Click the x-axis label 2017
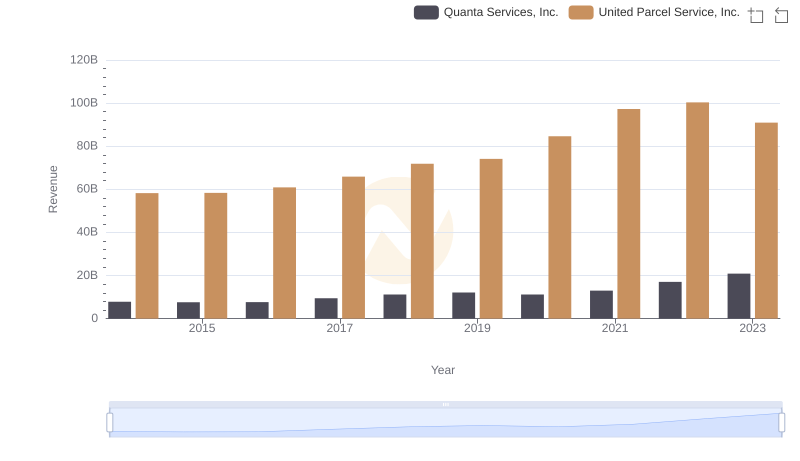Screen dimensions: 800x461 [340, 328]
